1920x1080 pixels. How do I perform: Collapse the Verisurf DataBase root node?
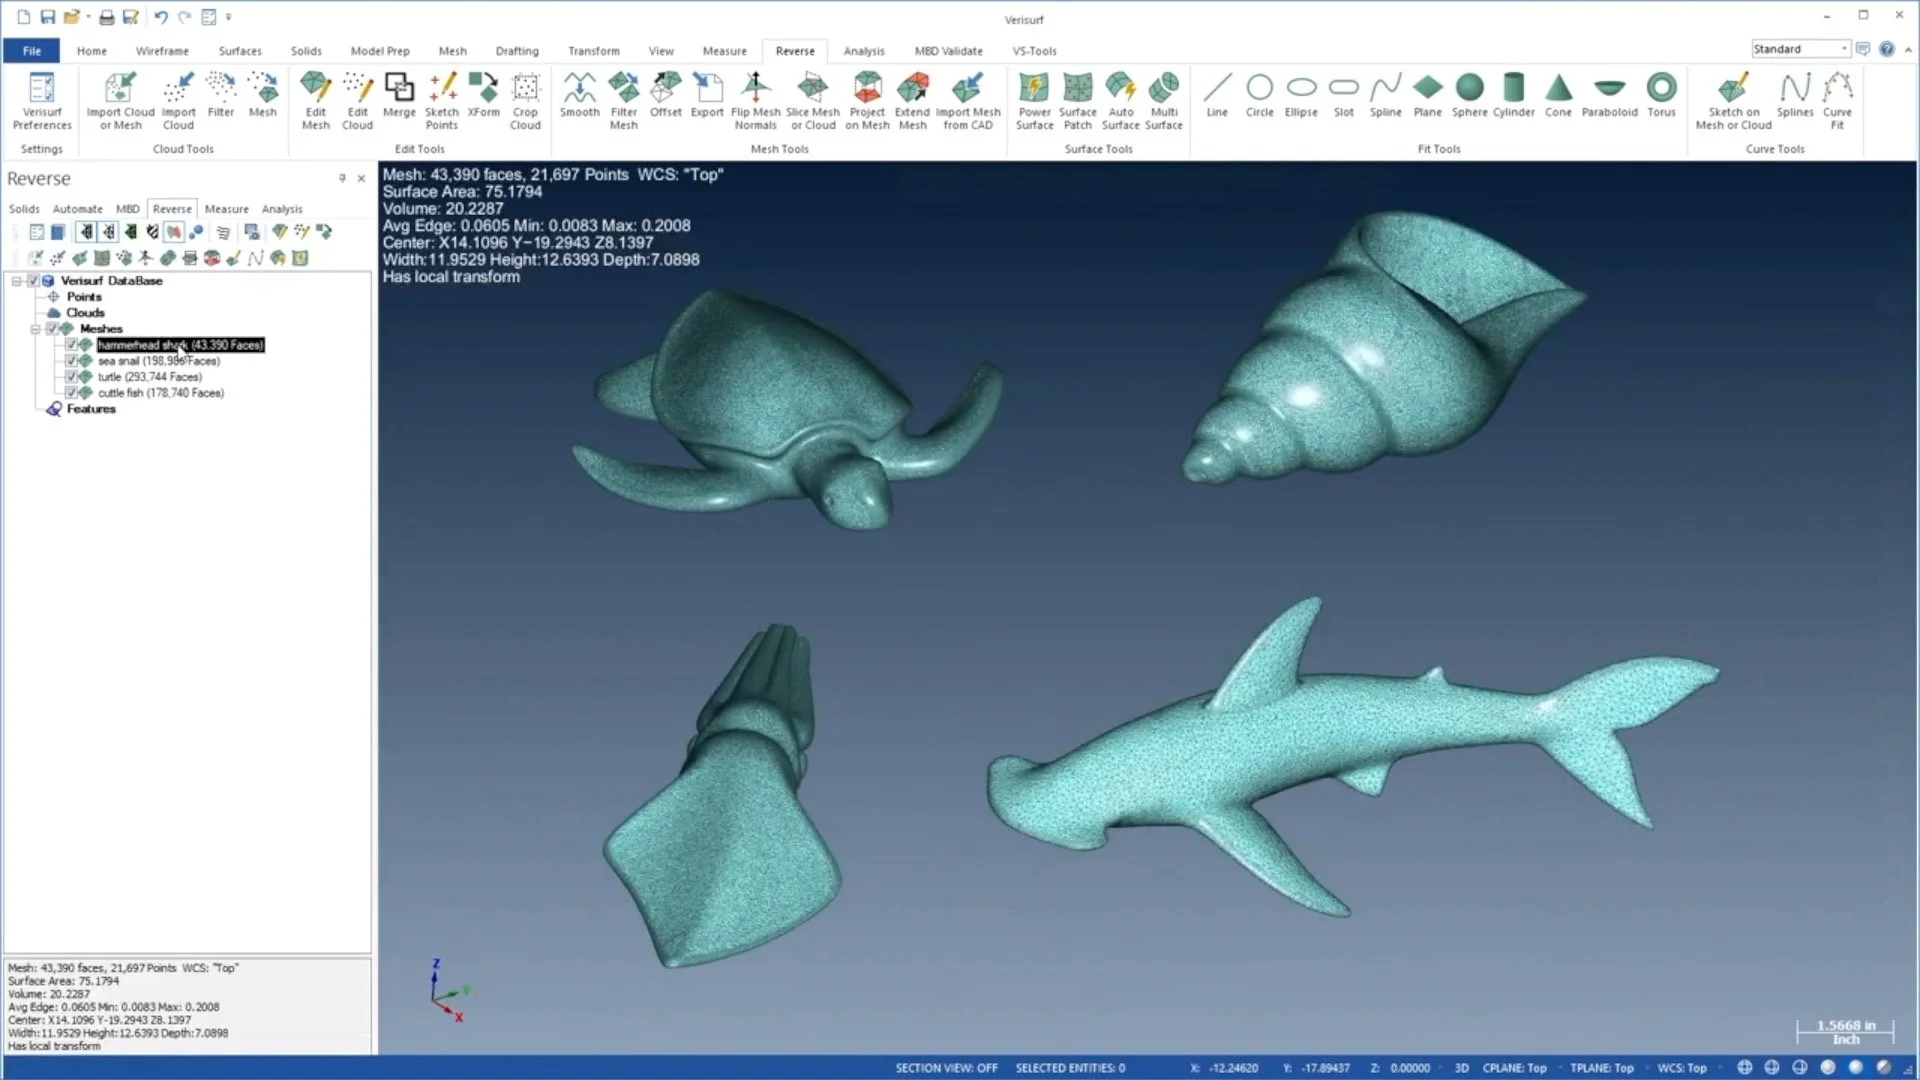(x=17, y=281)
